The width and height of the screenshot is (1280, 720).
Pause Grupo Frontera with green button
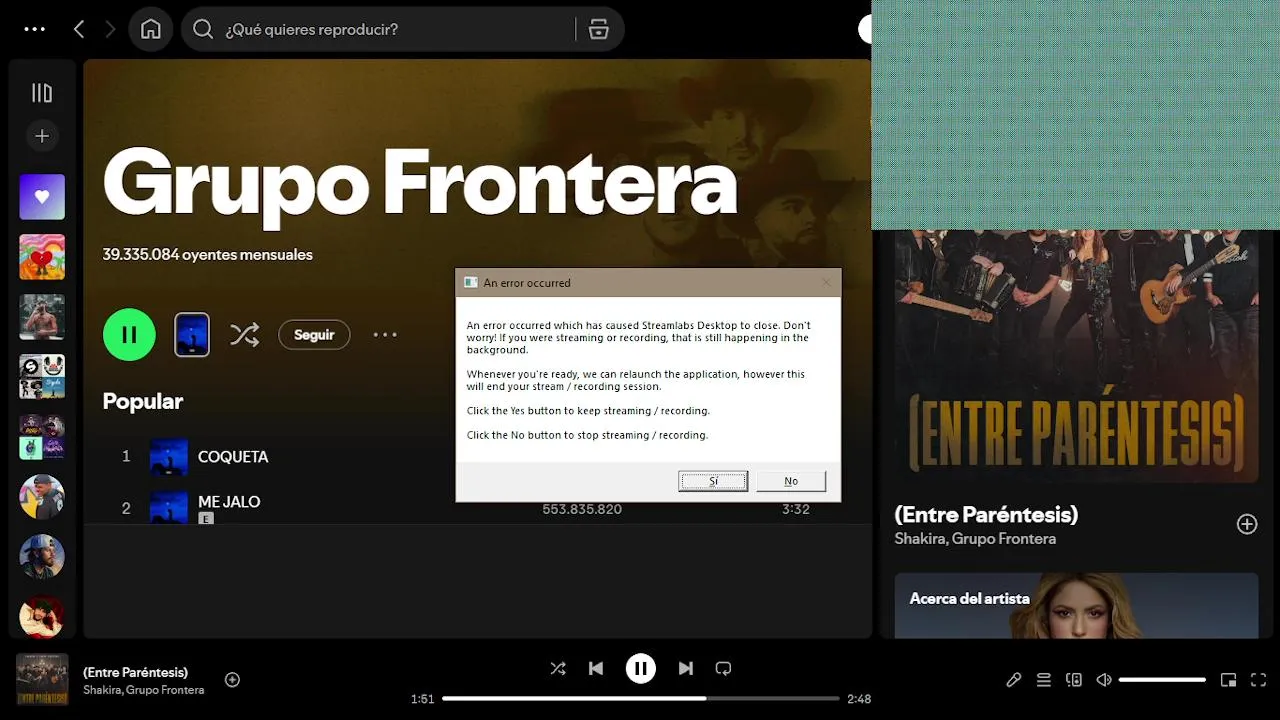(129, 334)
